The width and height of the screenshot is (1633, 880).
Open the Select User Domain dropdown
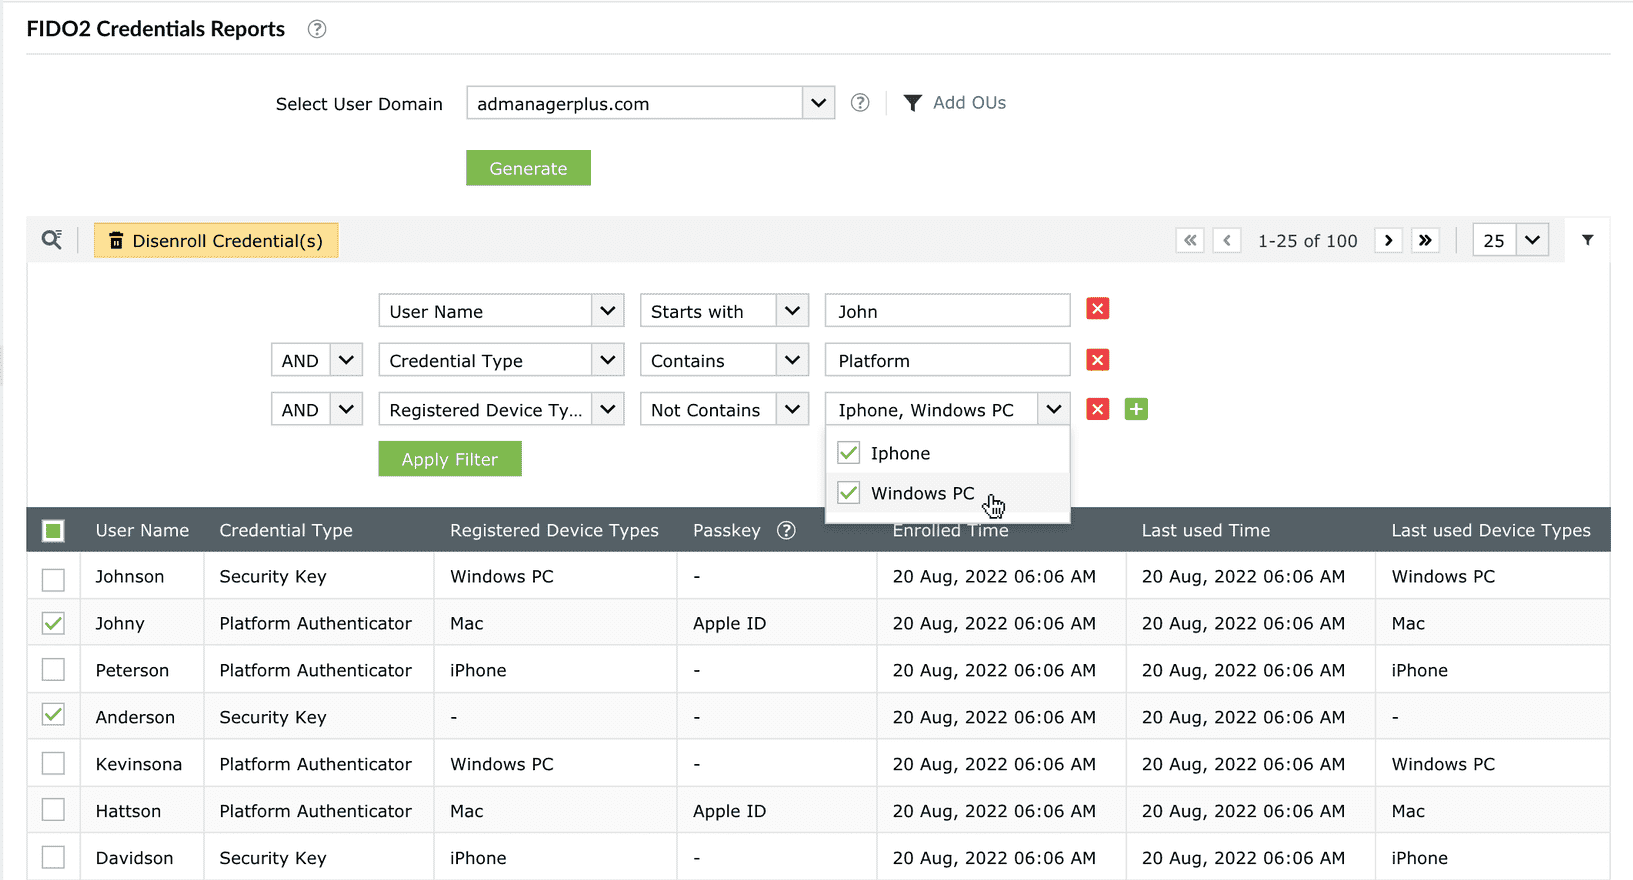[818, 103]
